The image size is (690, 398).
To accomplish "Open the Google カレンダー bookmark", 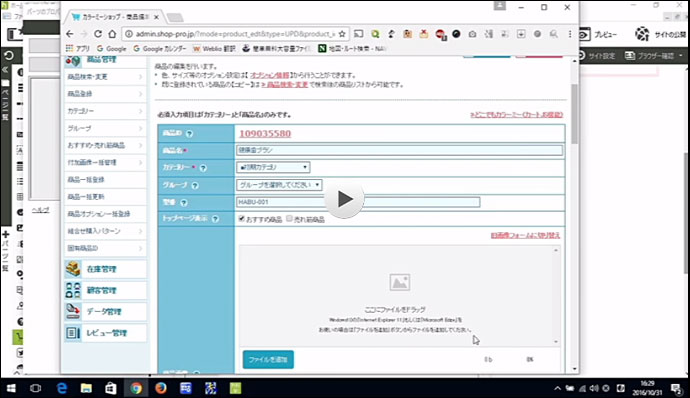I will (x=160, y=48).
